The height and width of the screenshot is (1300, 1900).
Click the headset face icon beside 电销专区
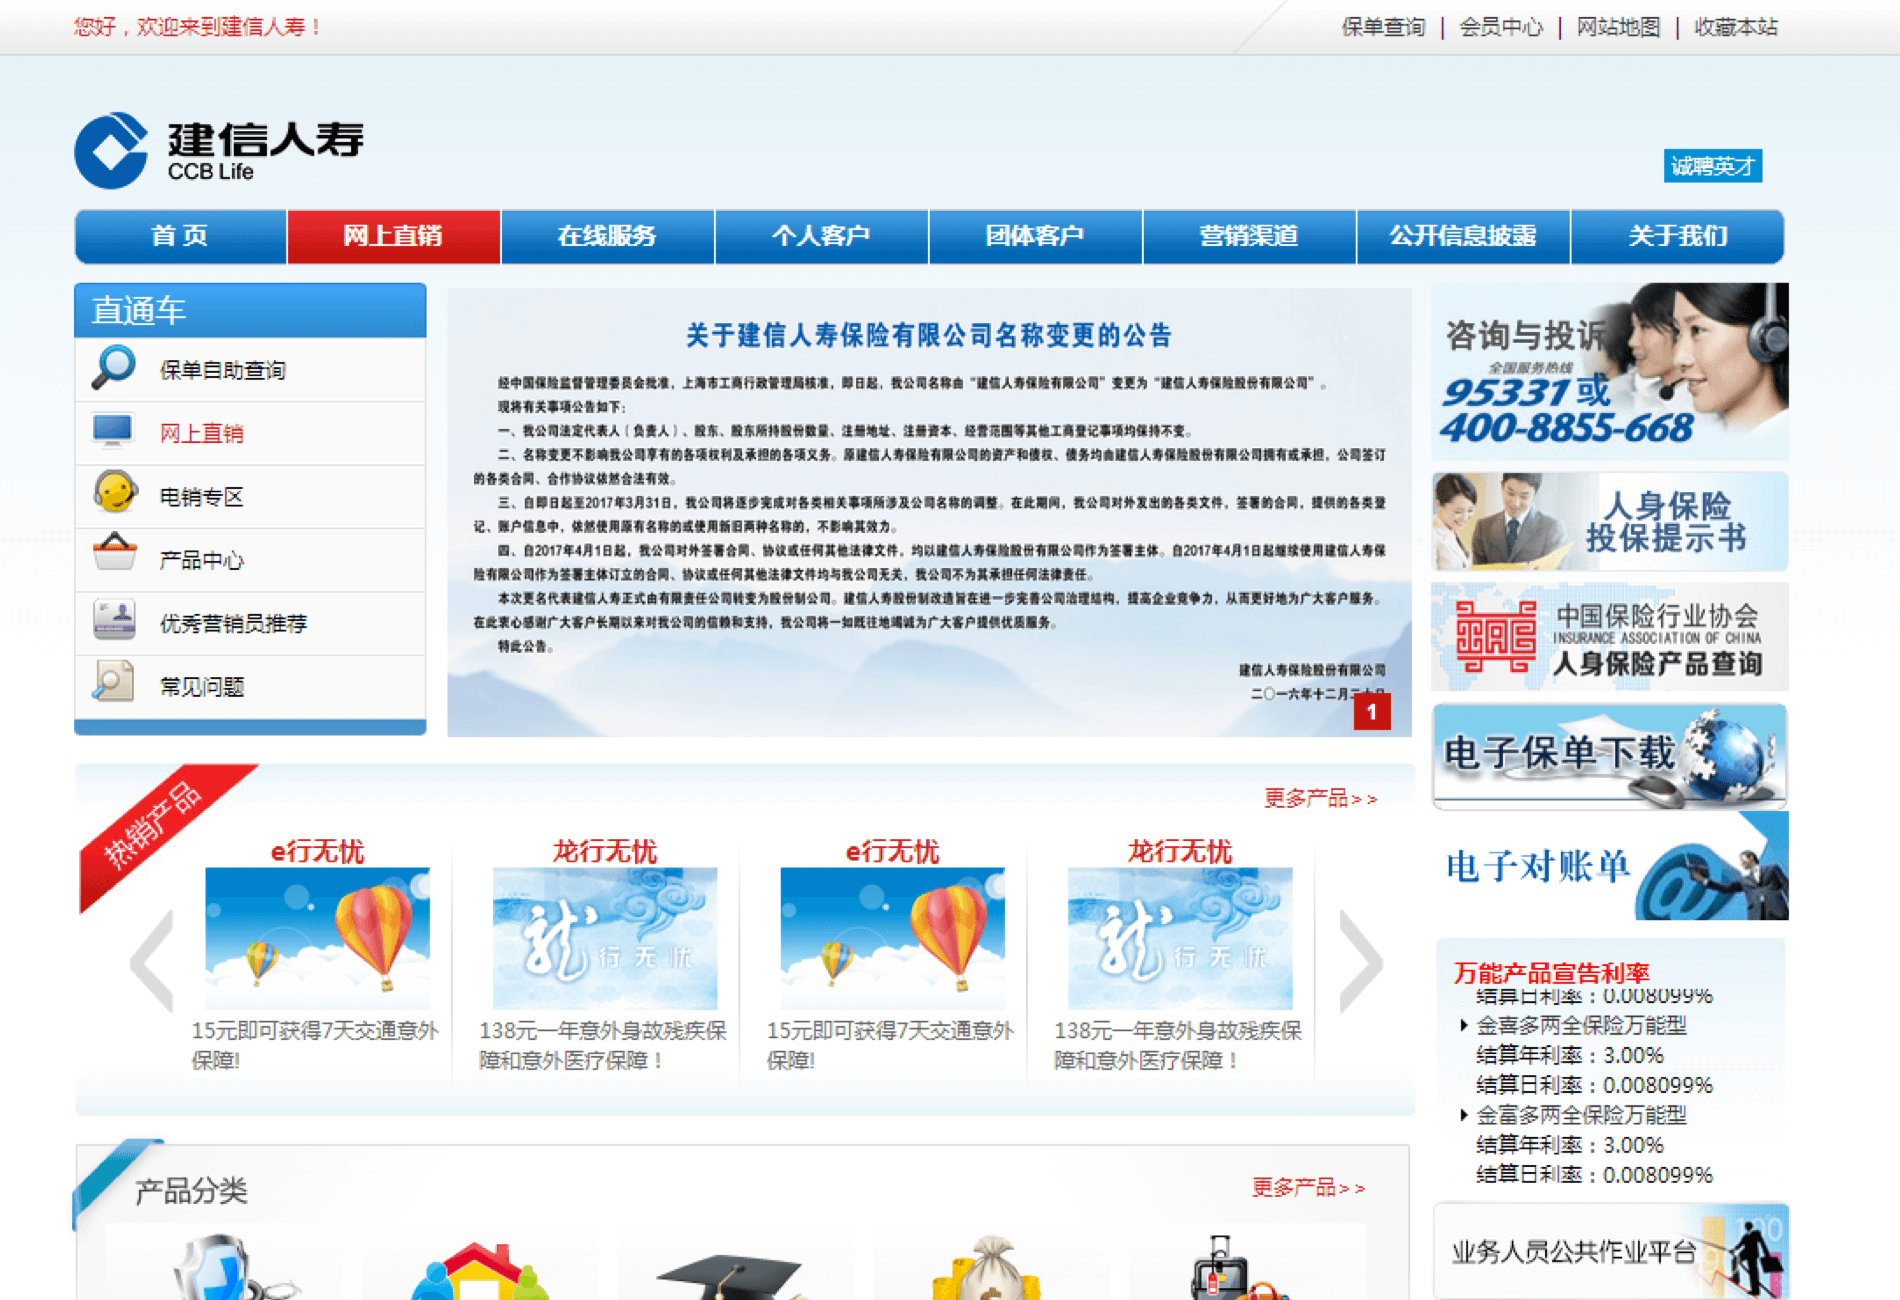(x=115, y=493)
